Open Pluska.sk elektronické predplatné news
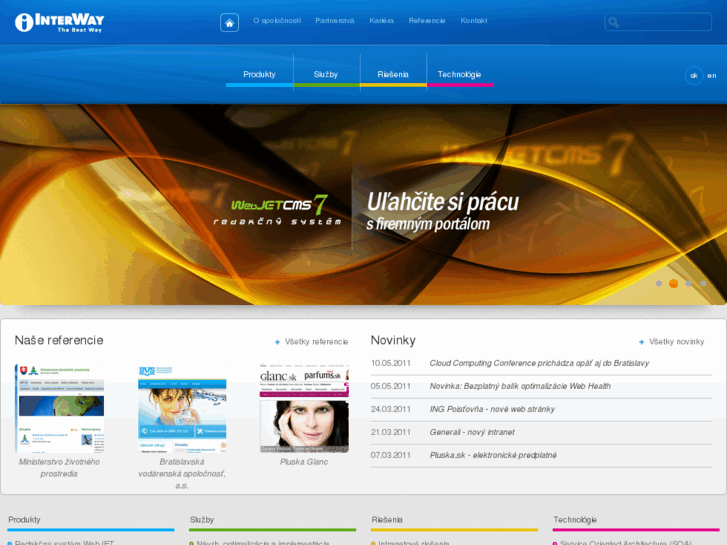727x545 pixels. [493, 455]
